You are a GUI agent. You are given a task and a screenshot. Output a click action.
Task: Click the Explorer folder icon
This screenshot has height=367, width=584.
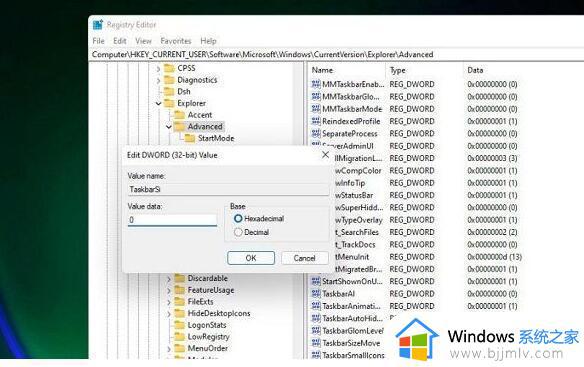click(x=169, y=103)
